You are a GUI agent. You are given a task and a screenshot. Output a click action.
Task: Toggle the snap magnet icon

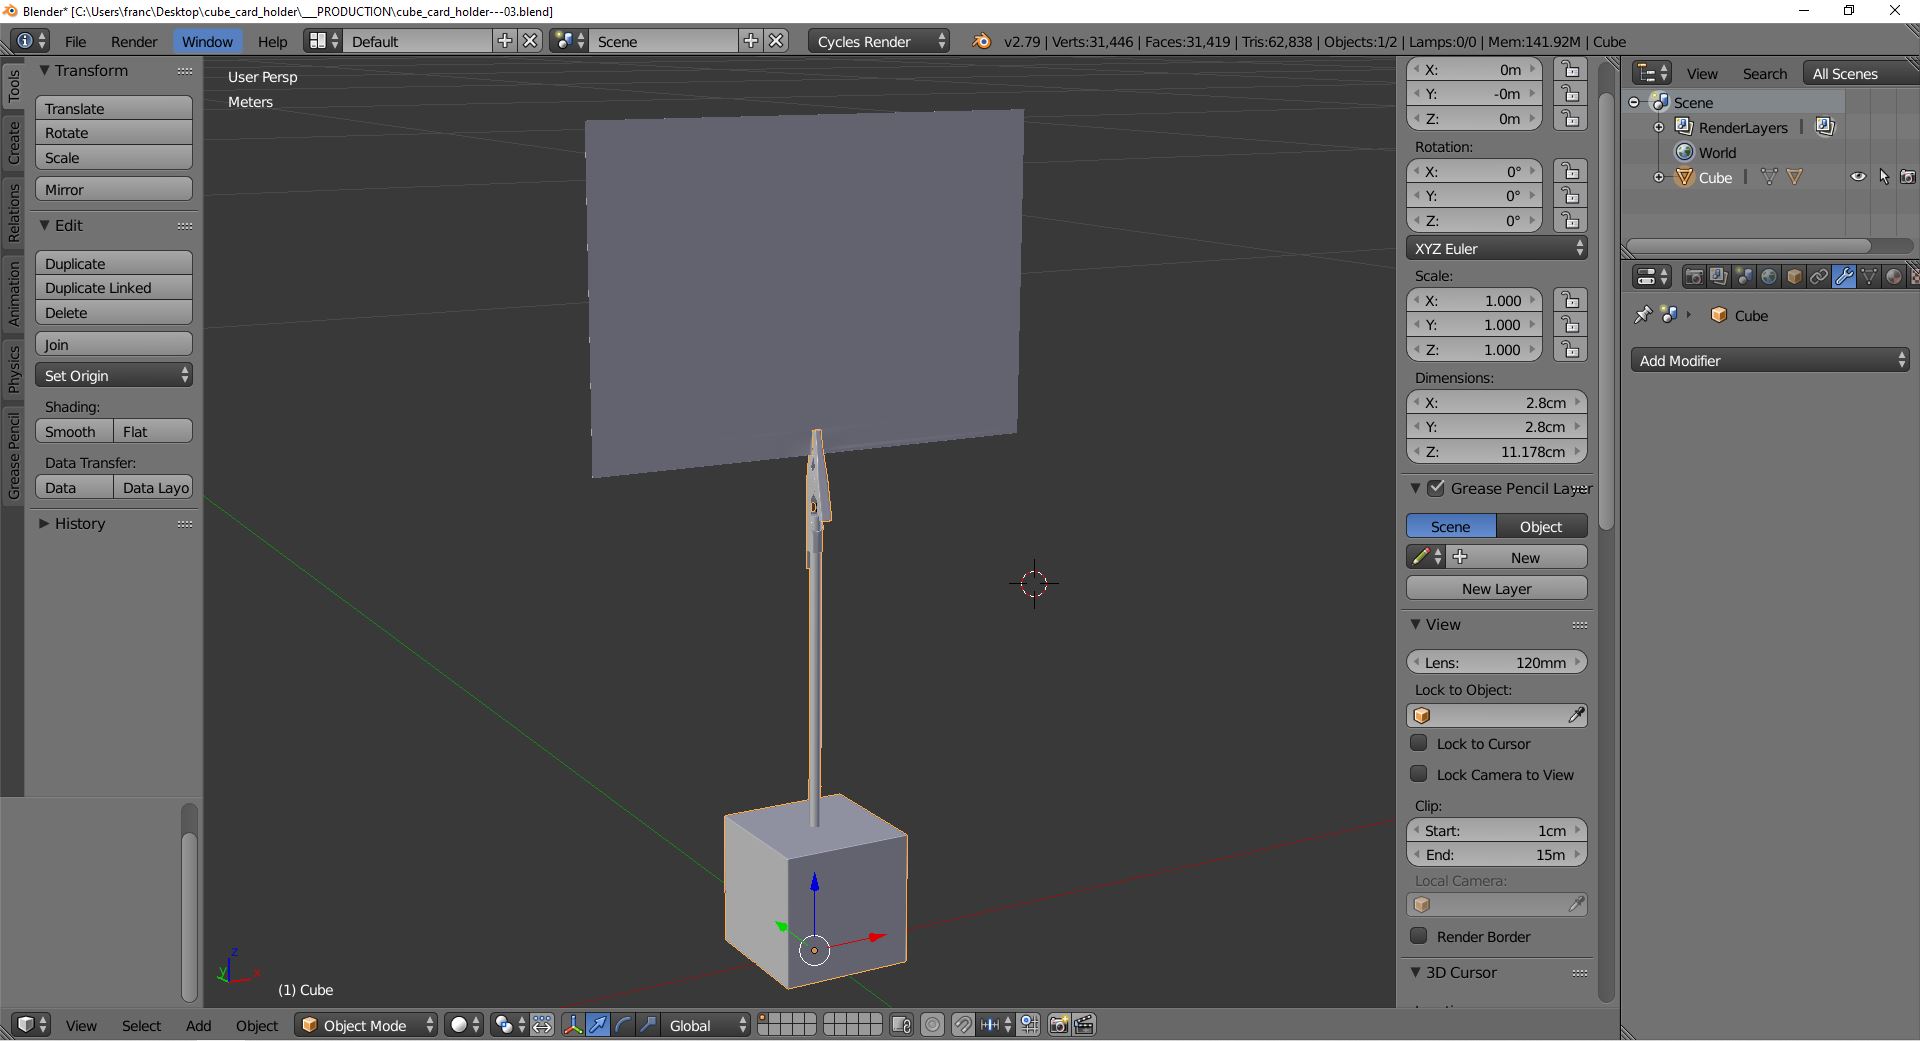(x=962, y=1025)
